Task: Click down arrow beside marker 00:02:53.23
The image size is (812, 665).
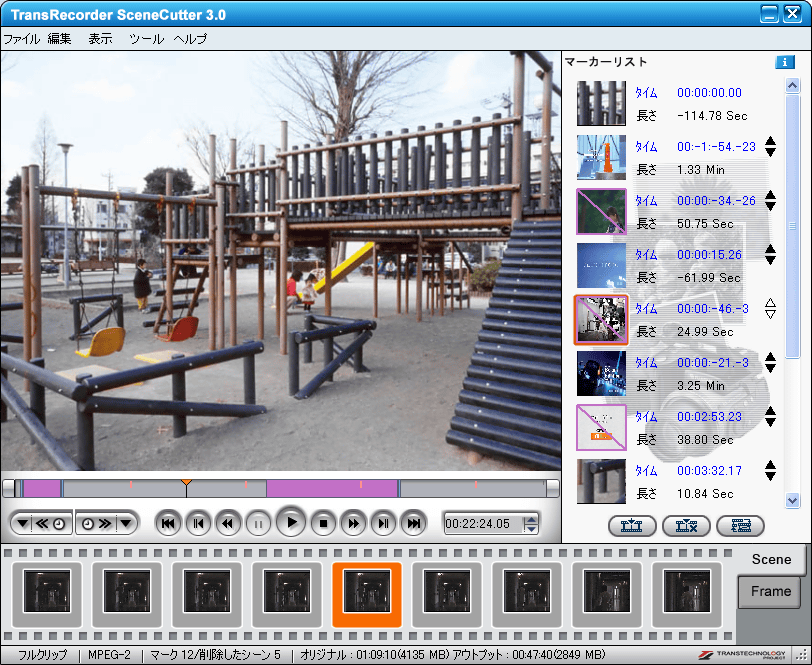Action: coord(770,423)
